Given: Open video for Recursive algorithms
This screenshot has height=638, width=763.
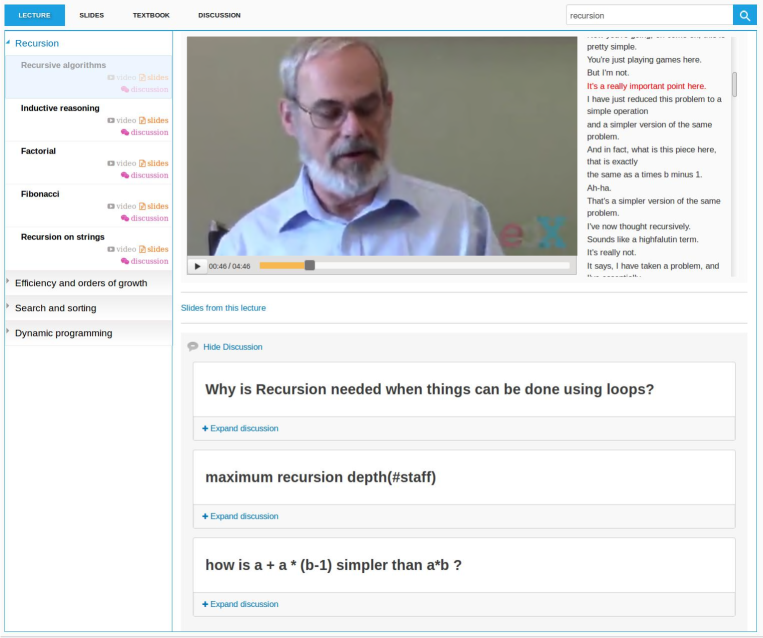Looking at the screenshot, I should click(122, 77).
